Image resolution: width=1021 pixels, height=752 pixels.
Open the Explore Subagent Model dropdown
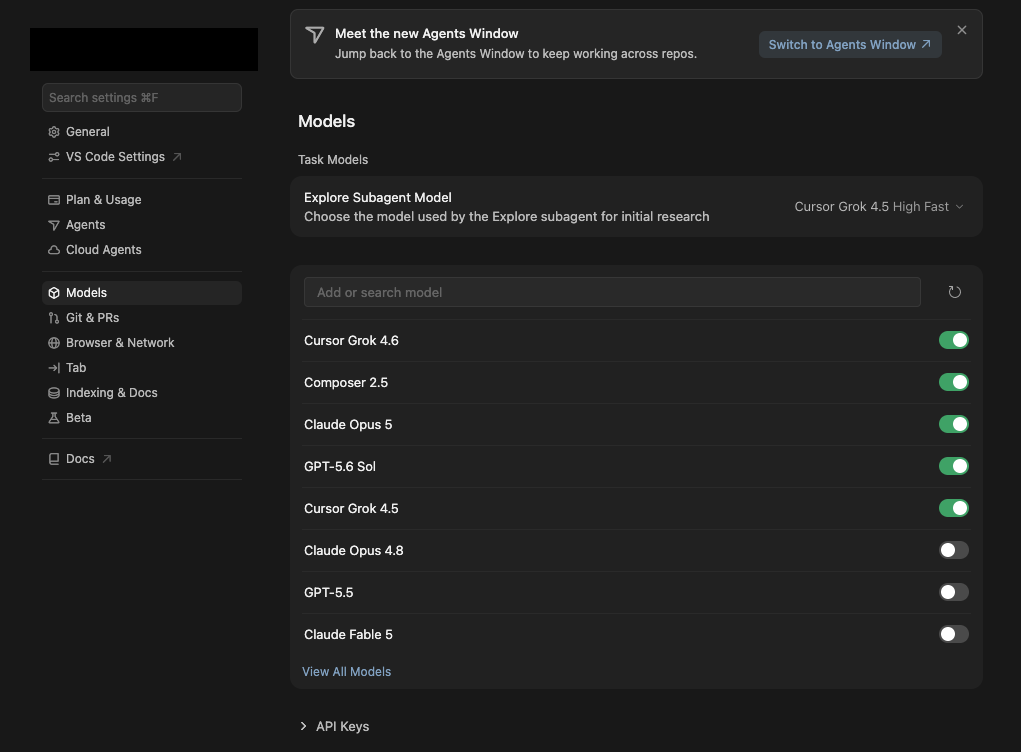click(878, 206)
